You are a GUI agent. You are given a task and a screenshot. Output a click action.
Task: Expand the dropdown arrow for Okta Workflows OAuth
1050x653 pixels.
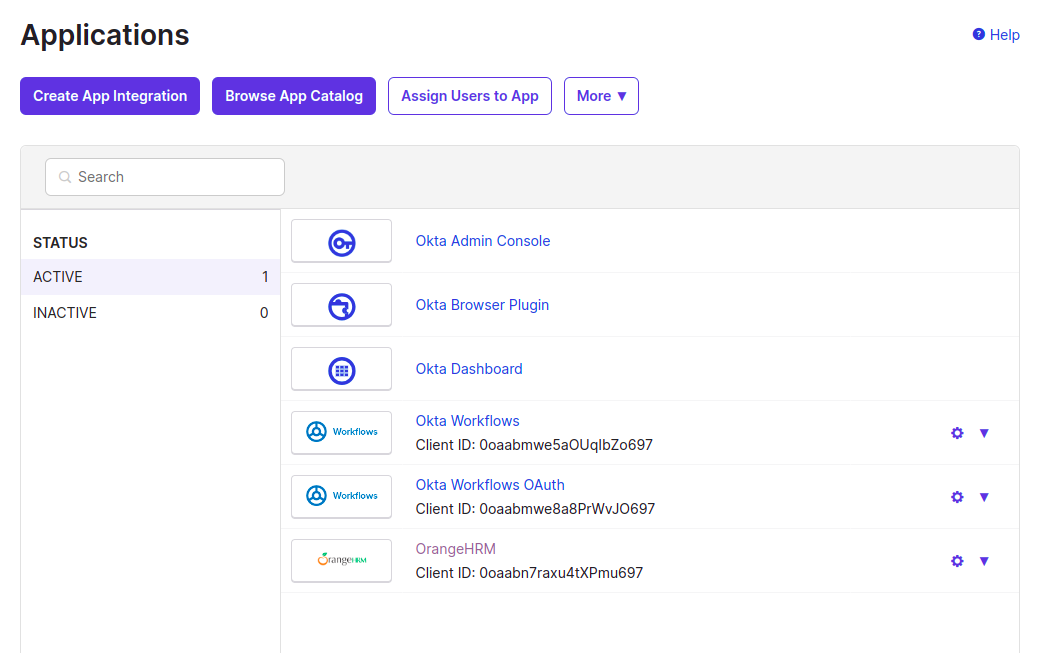point(984,497)
